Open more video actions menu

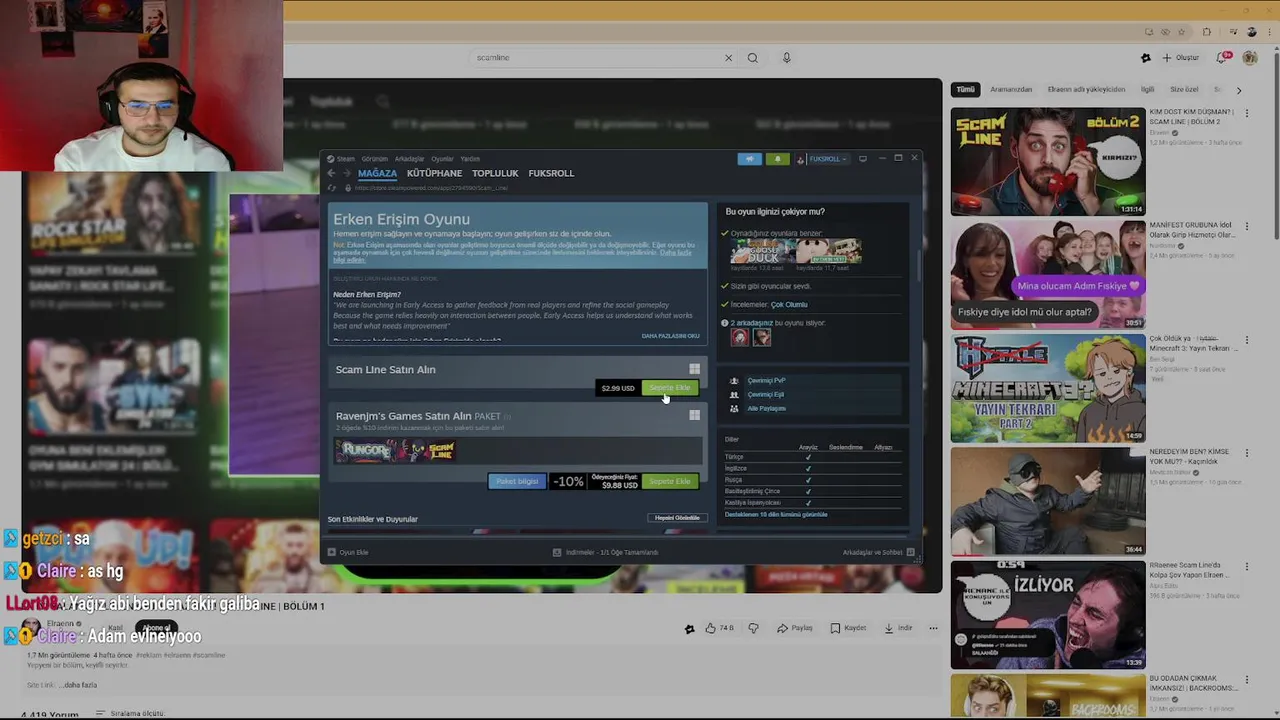(x=933, y=628)
